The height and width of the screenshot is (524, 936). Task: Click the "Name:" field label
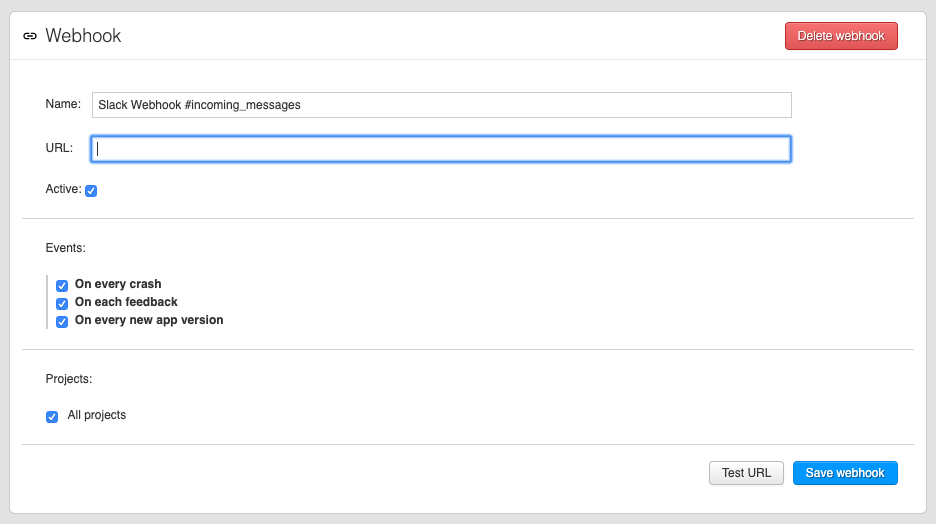63,104
